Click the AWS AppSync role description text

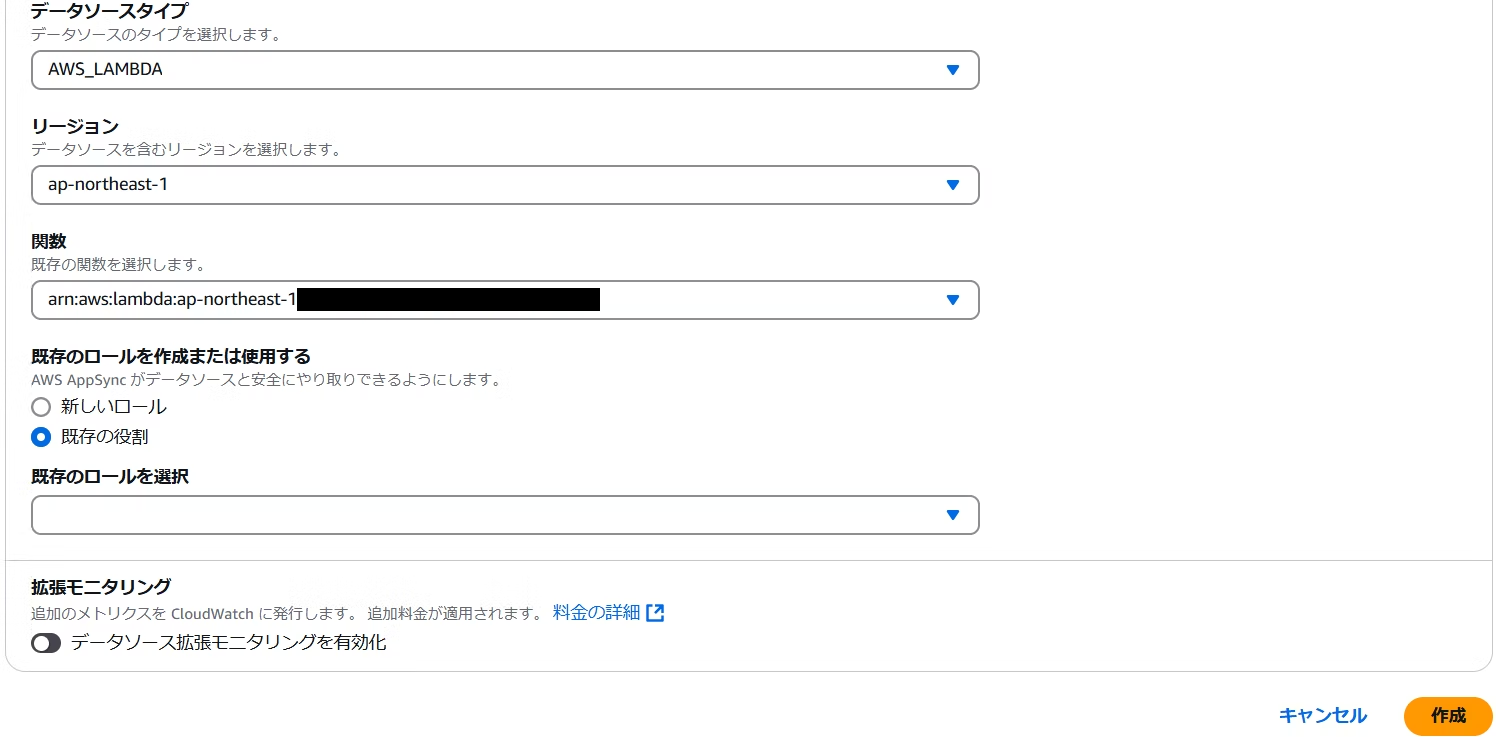266,380
